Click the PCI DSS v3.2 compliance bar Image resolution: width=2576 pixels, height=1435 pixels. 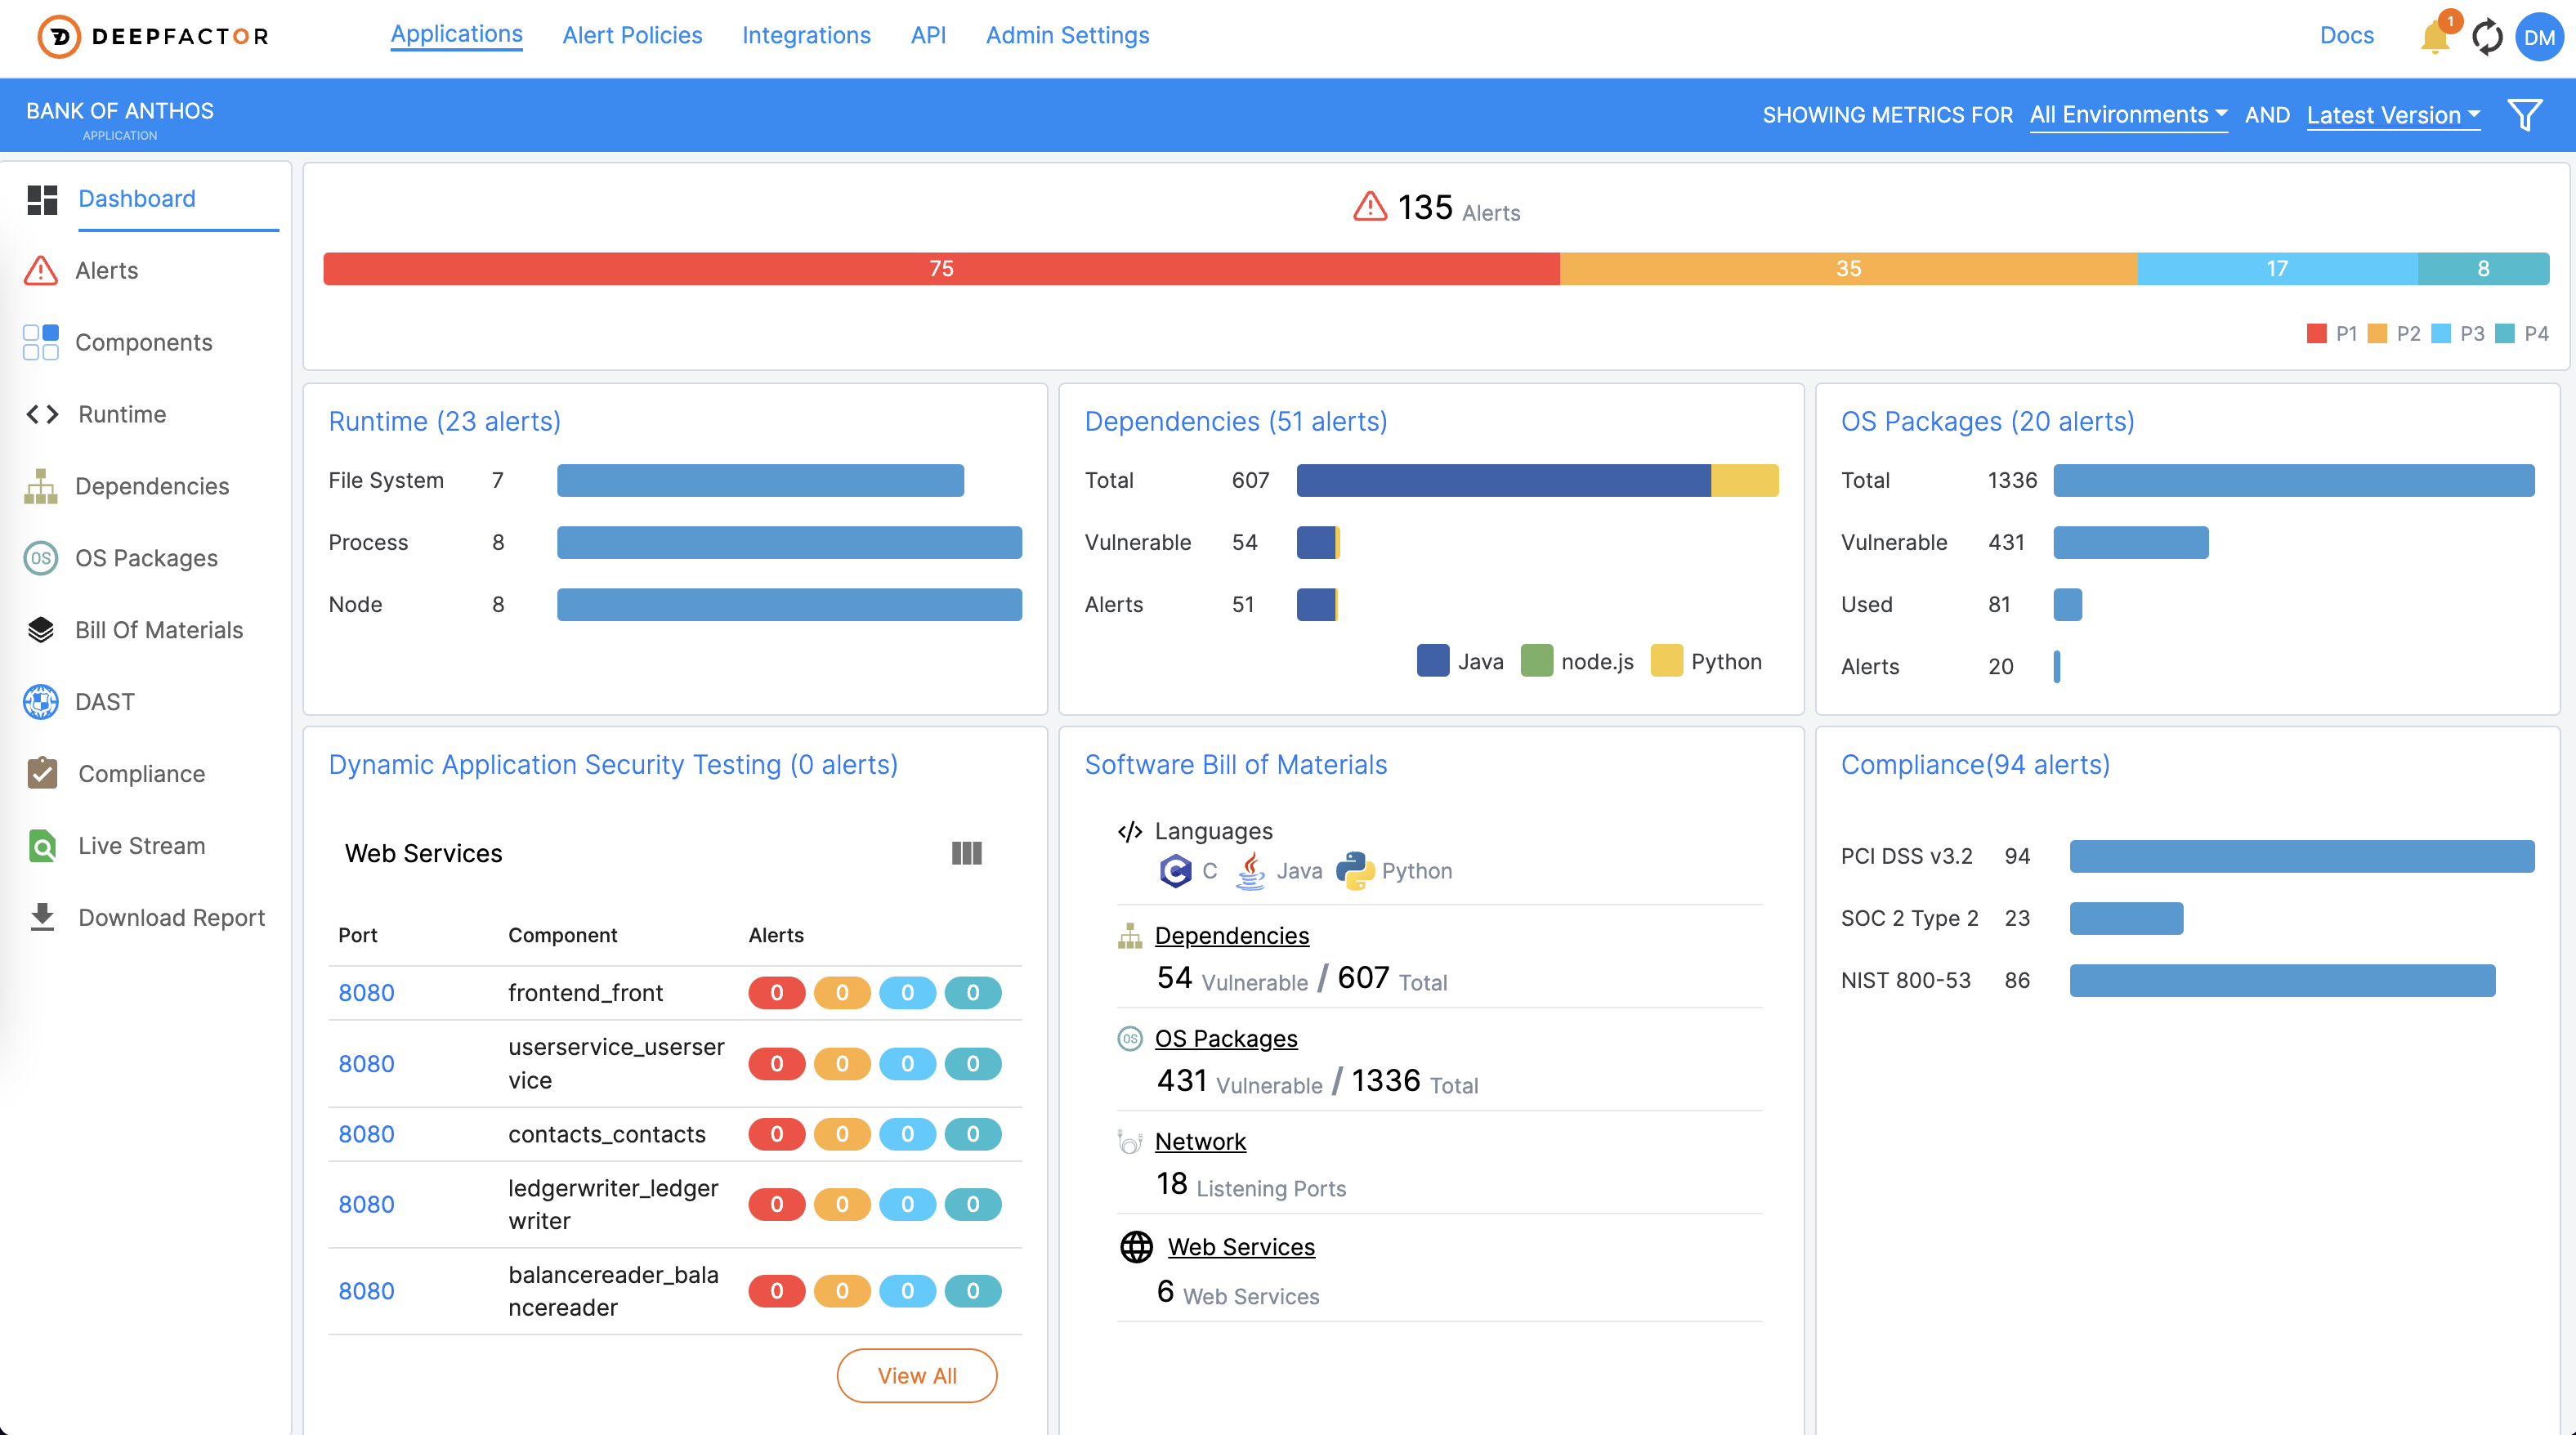pos(2302,856)
